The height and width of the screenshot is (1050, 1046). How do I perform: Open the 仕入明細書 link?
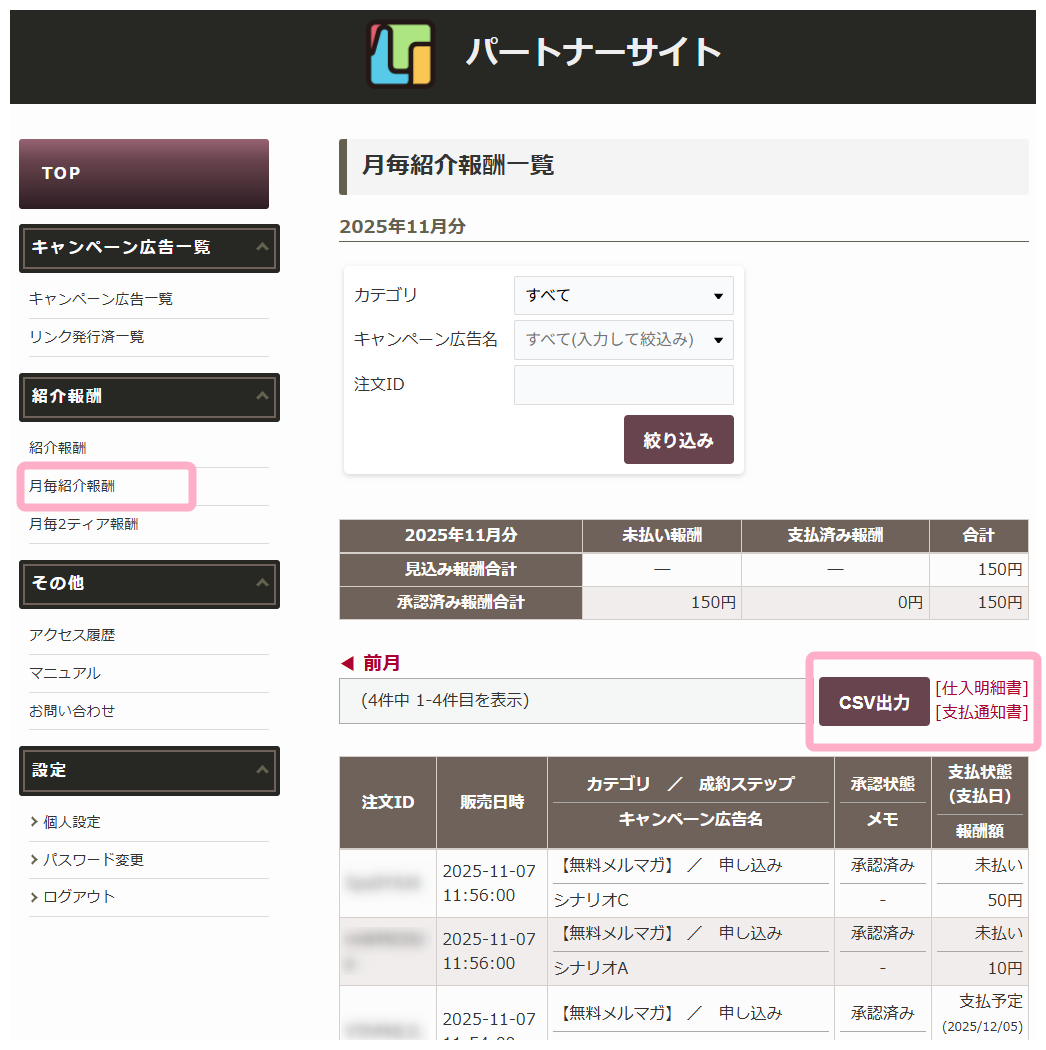981,688
